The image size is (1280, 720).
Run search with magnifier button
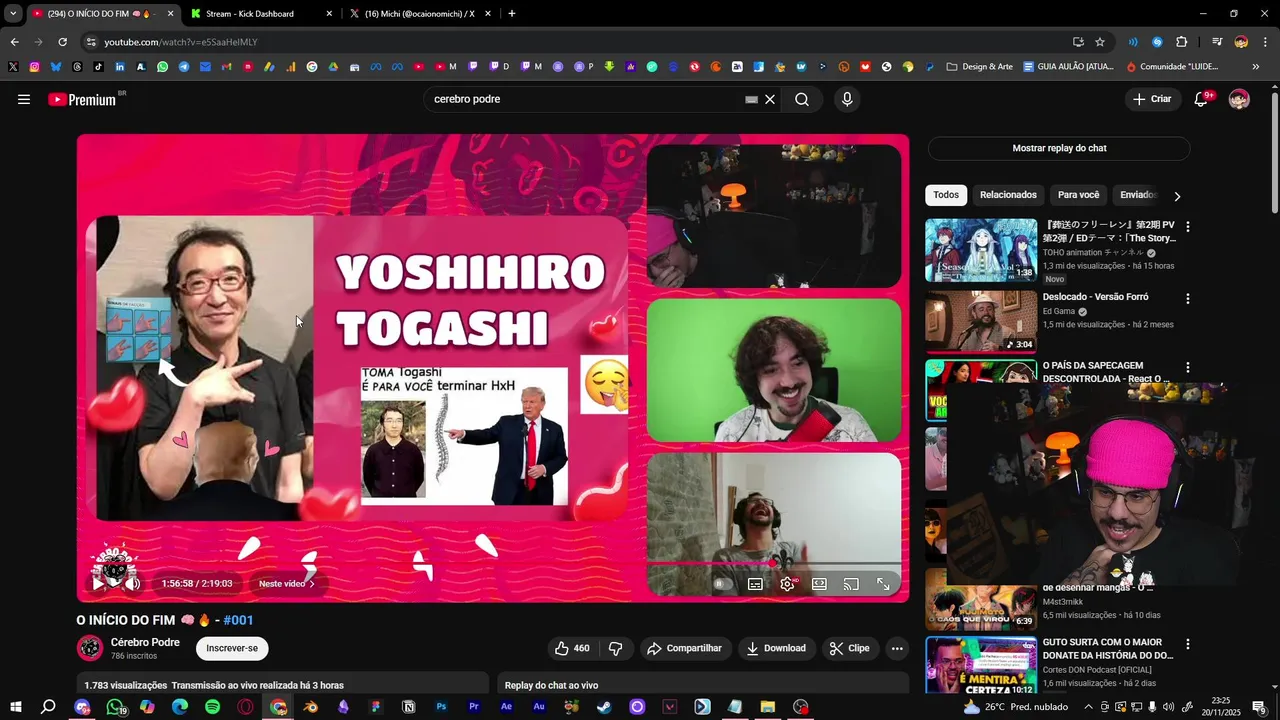pyautogui.click(x=802, y=99)
